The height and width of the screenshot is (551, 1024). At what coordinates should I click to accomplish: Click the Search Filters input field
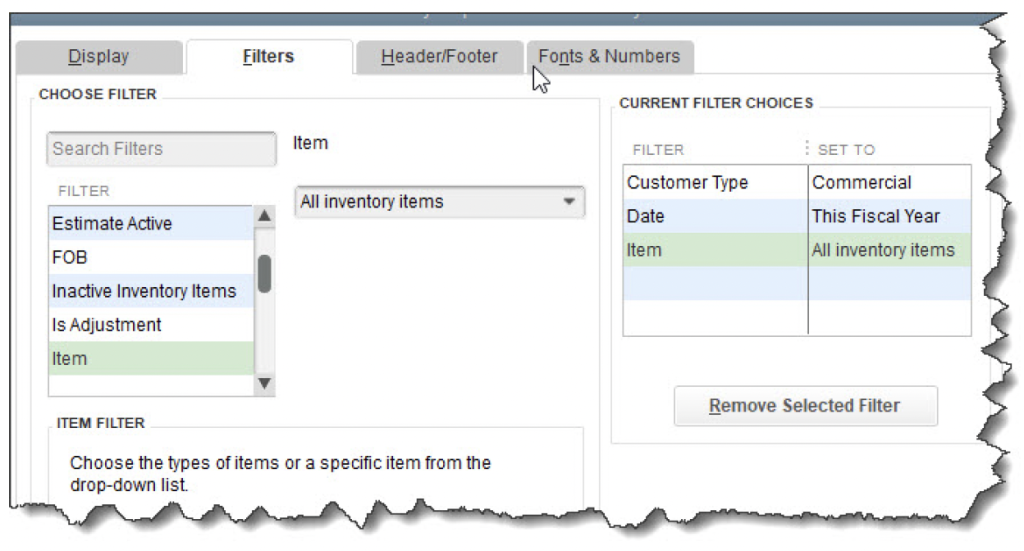[x=161, y=149]
